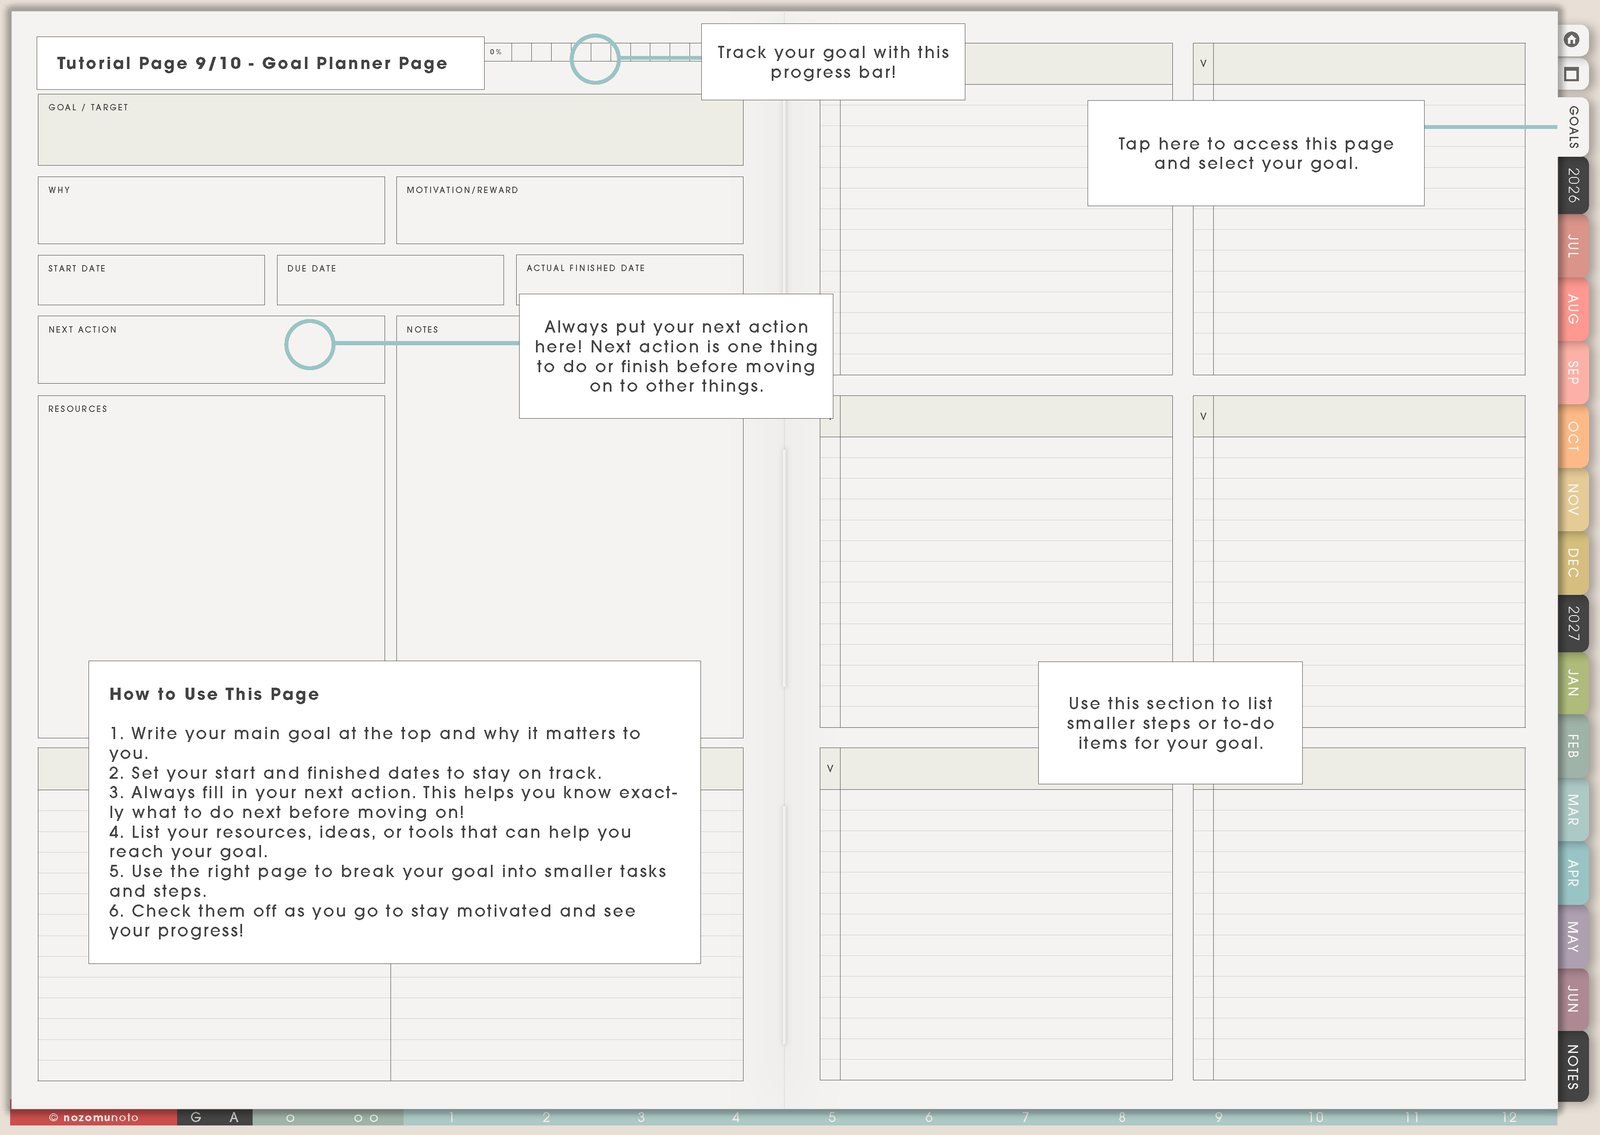Select goal number 12 in bottom bar
The image size is (1600, 1135).
point(1509,1118)
